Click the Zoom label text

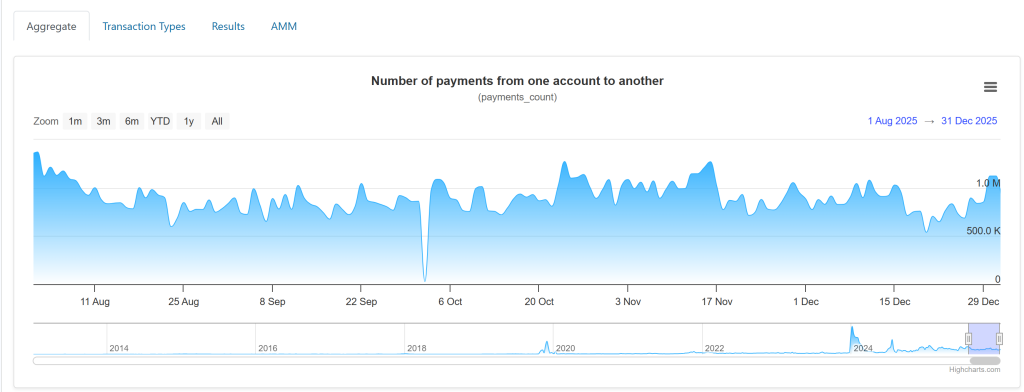pyautogui.click(x=46, y=122)
